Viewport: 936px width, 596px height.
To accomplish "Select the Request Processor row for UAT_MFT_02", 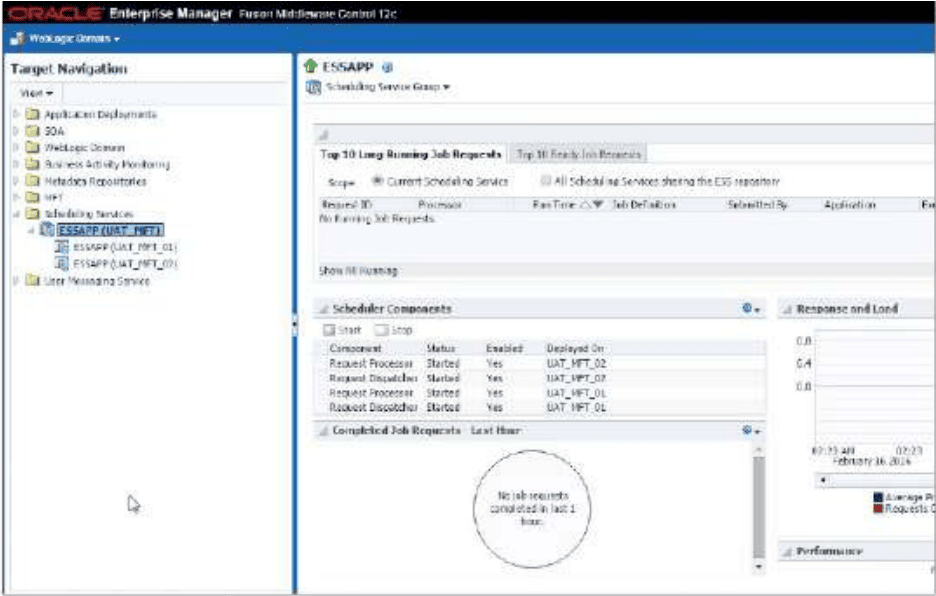I will [x=540, y=364].
